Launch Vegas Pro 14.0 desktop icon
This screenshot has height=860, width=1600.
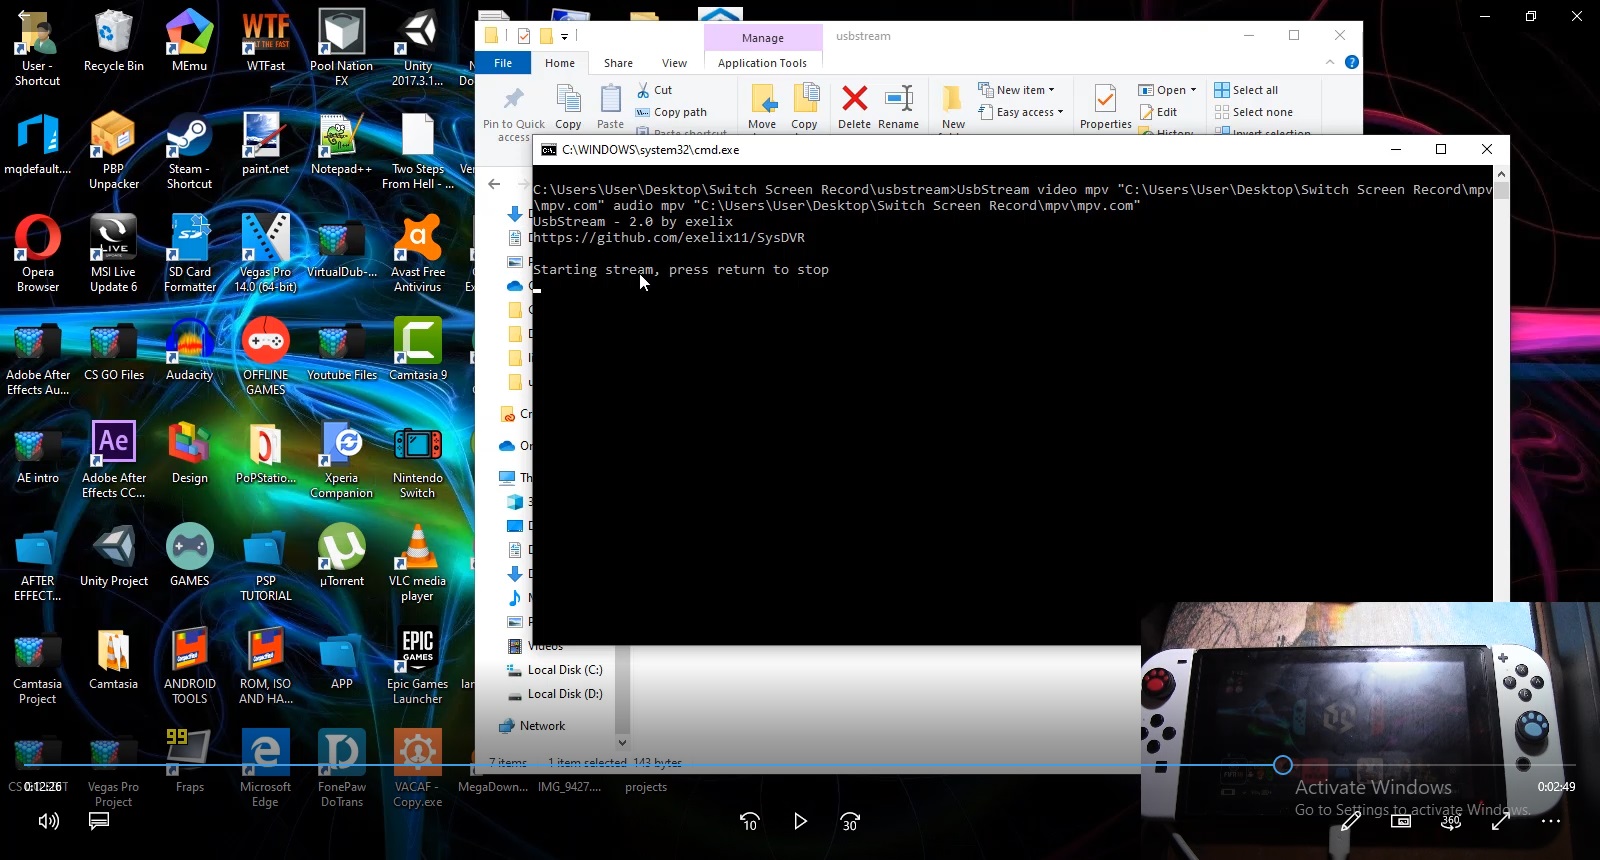tap(265, 254)
